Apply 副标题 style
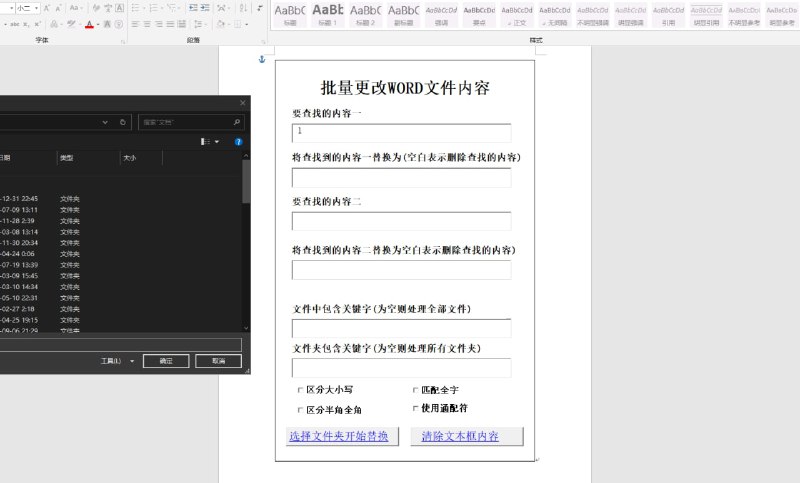 403,15
